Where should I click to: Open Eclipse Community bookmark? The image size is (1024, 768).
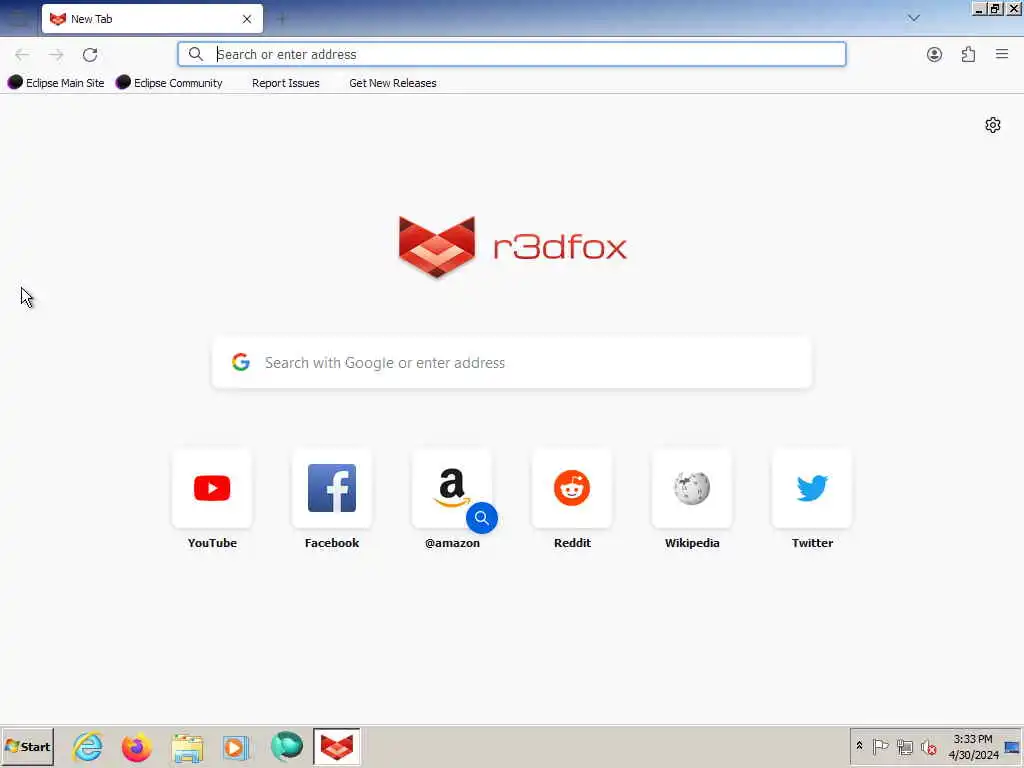169,83
